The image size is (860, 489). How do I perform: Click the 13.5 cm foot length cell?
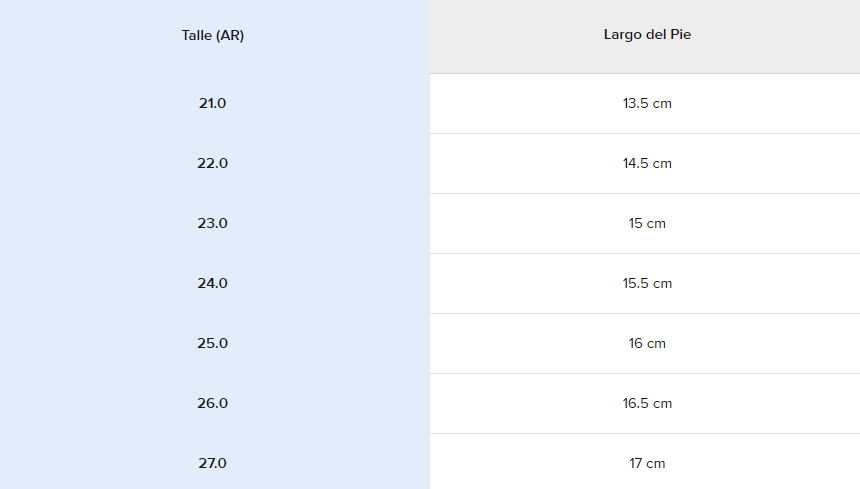[x=647, y=103]
